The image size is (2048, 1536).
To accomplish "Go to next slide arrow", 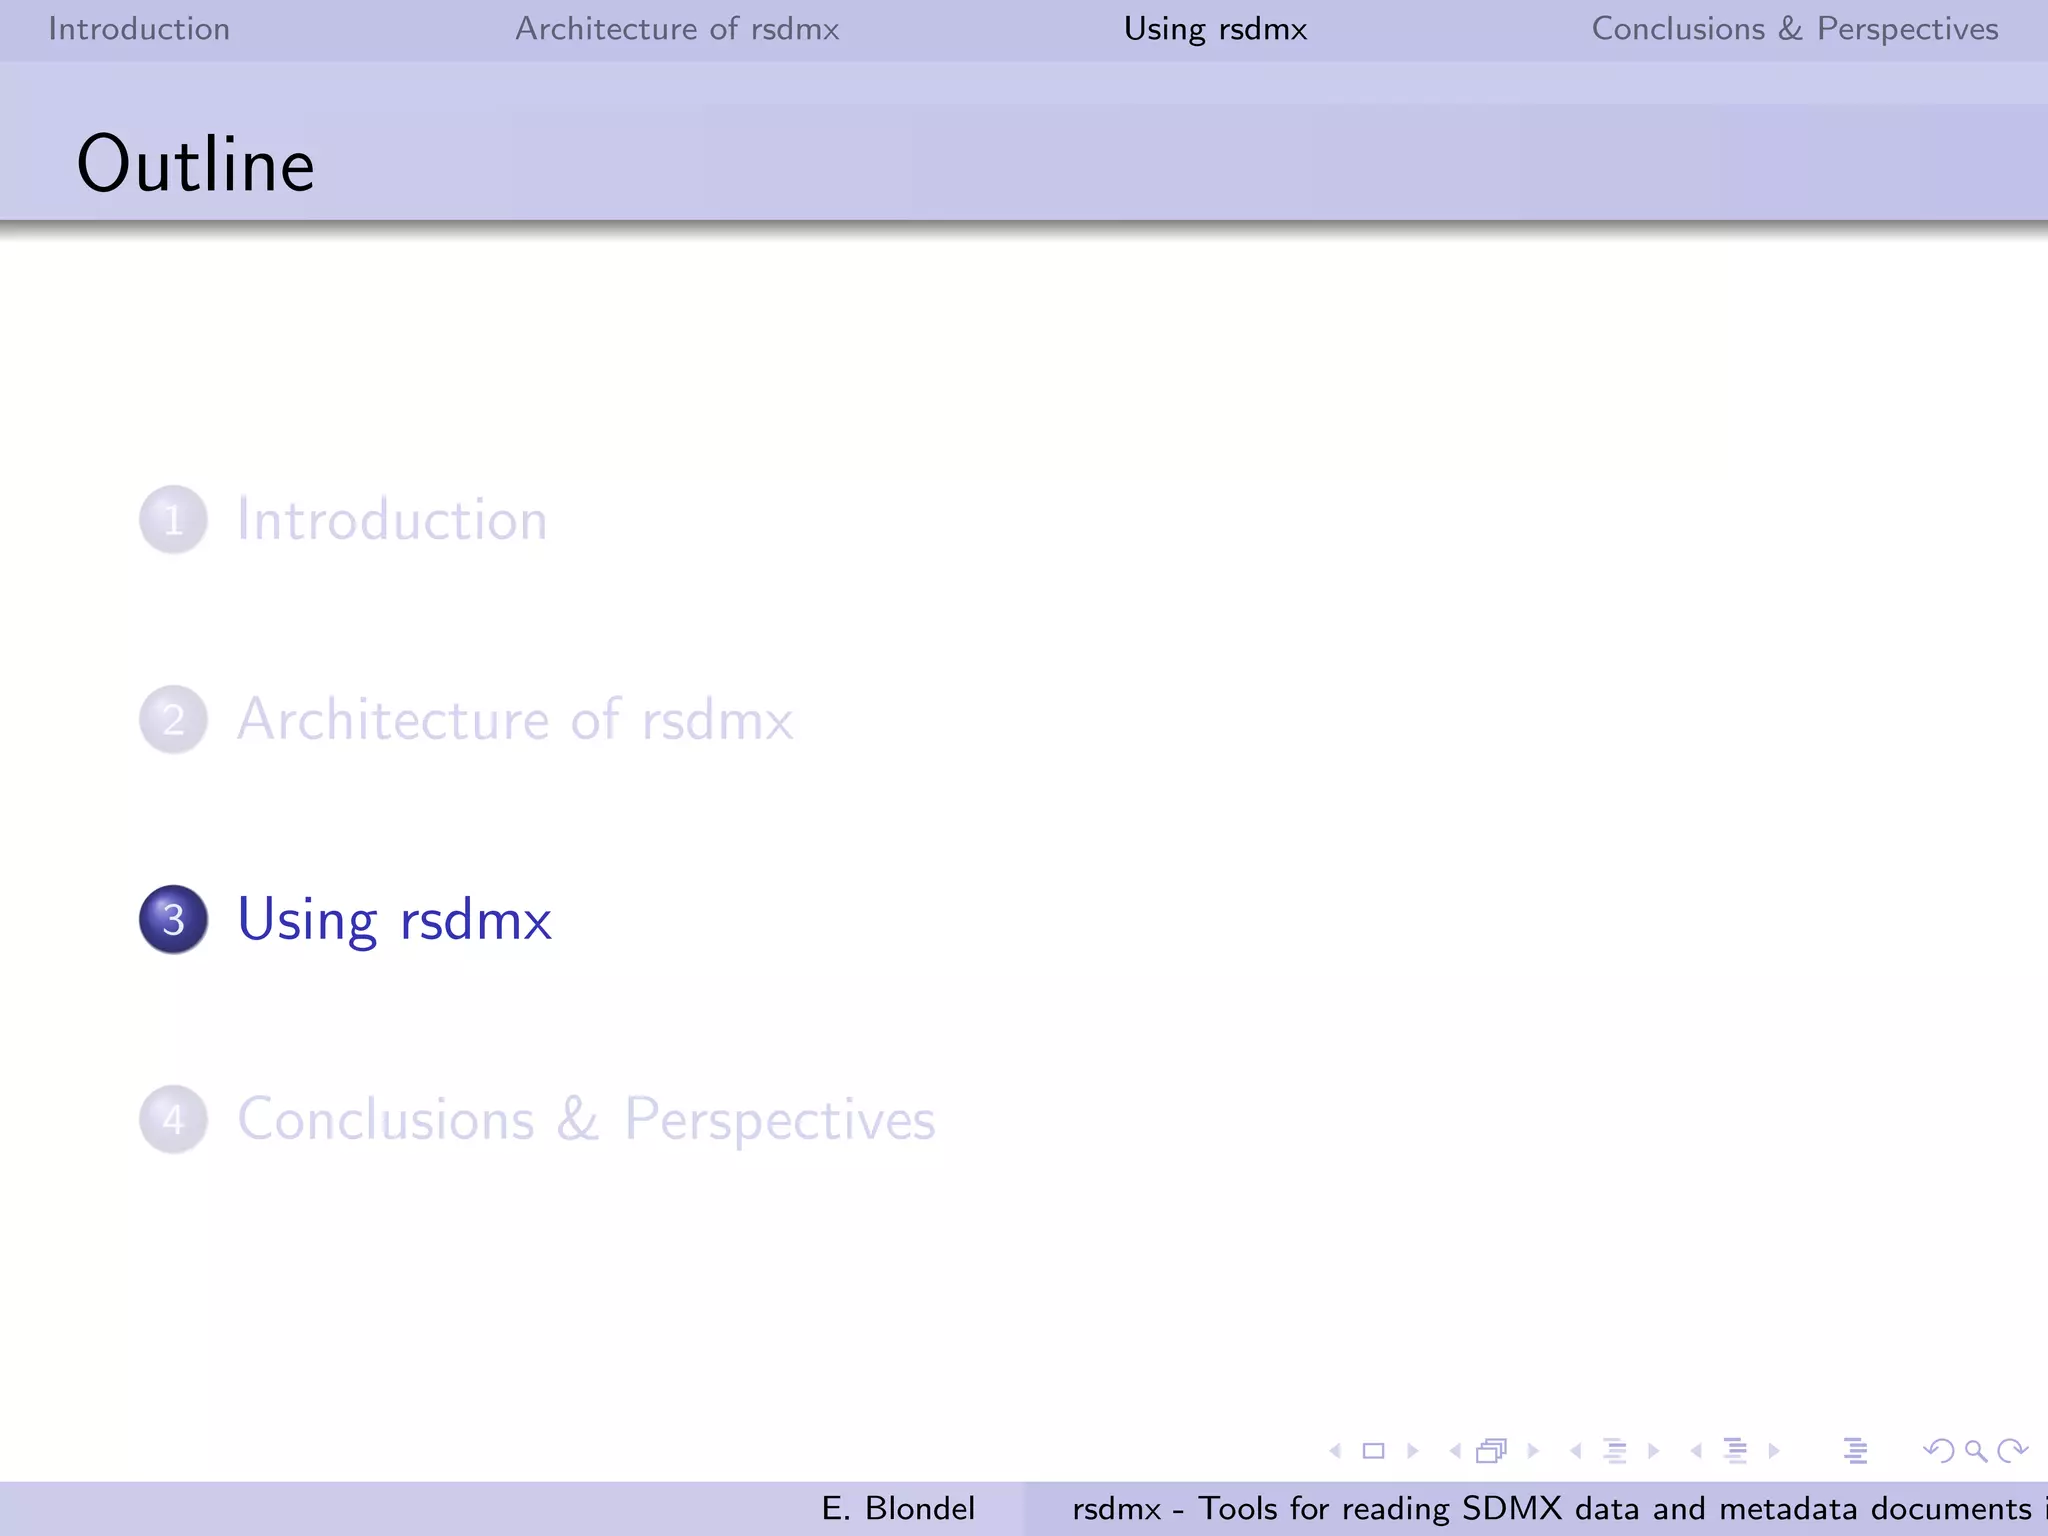I will 1413,1451.
